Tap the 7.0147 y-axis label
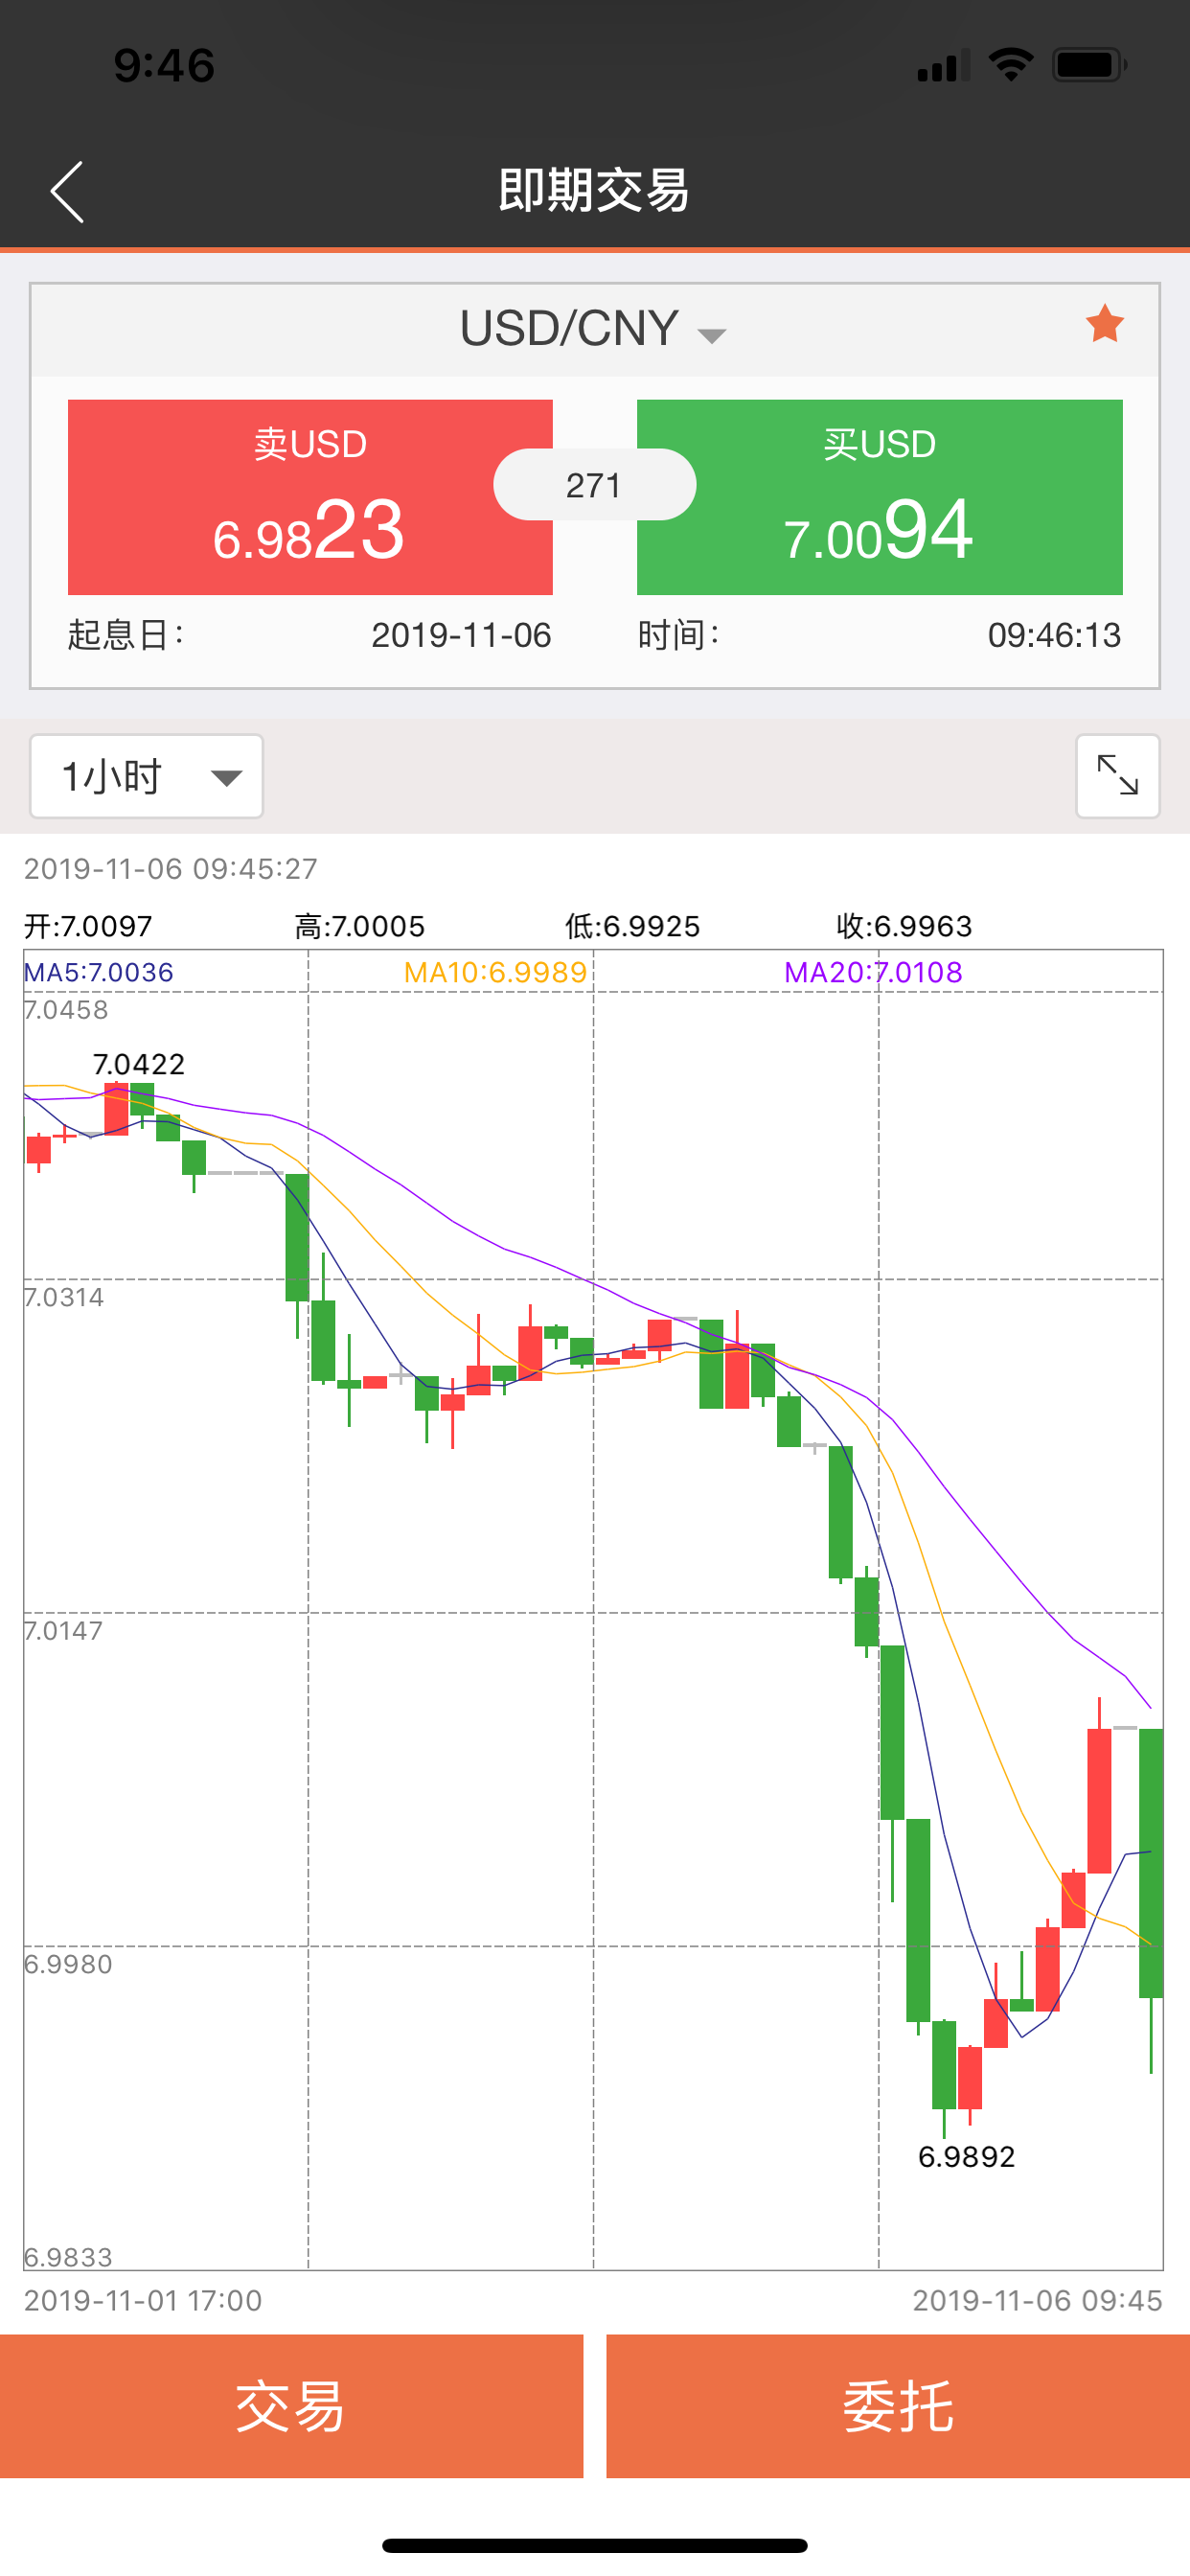Screen dimensions: 1190x2576 pos(63,1631)
